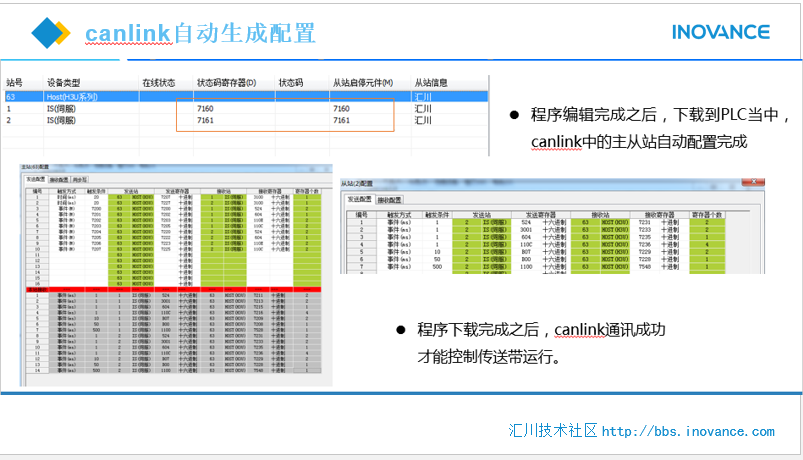Click the 在线状态 column header
Image resolution: width=803 pixels, height=460 pixels.
pos(159,82)
